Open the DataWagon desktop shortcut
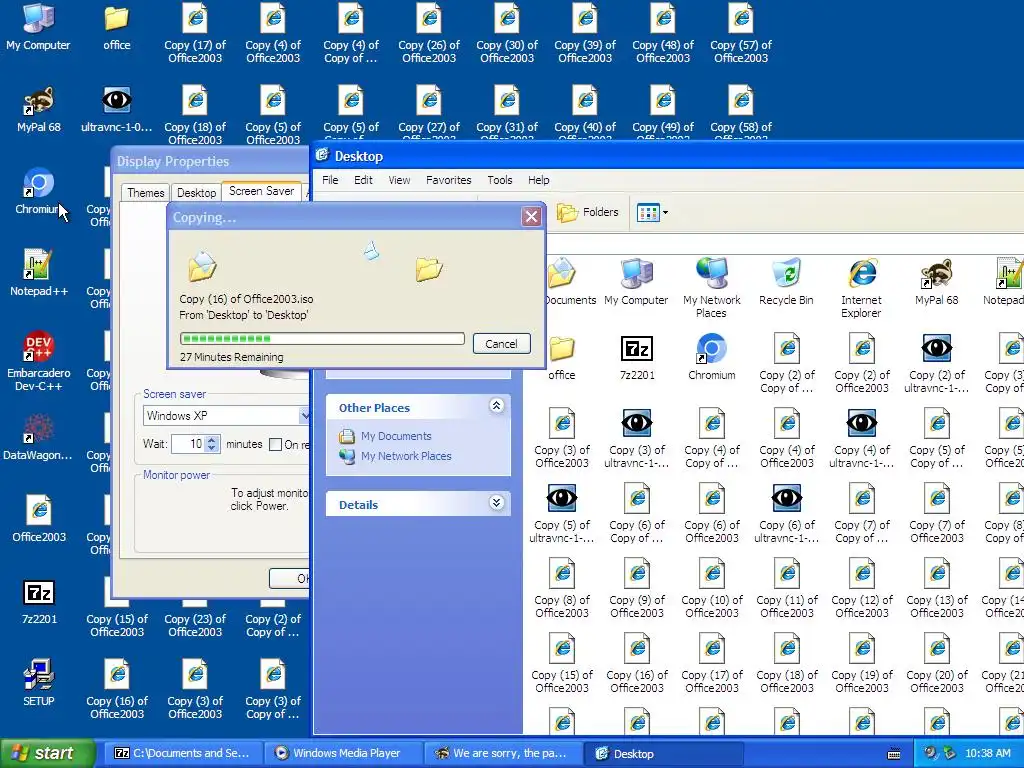Viewport: 1024px width, 768px height. click(38, 437)
